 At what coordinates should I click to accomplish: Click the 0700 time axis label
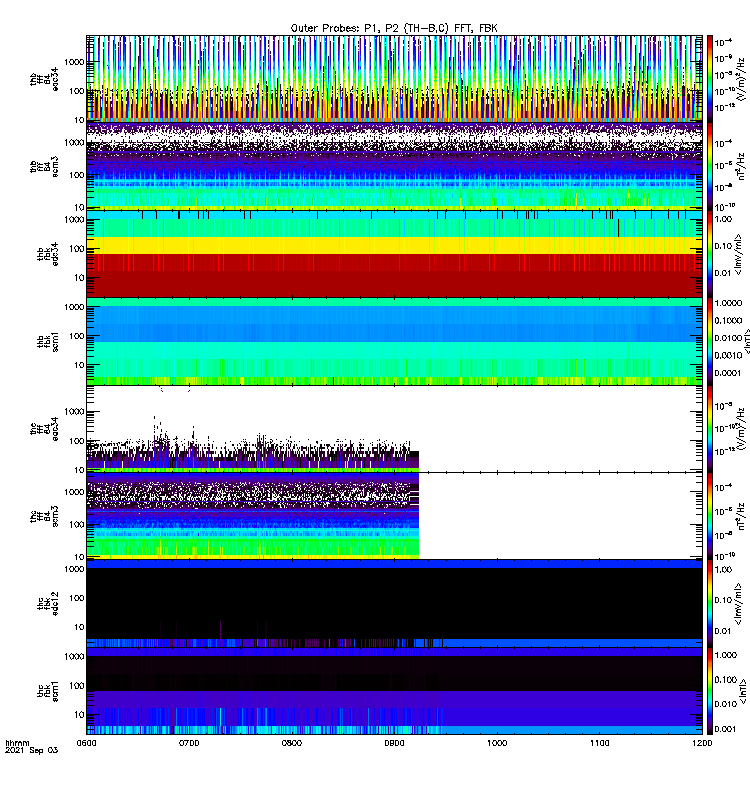click(189, 743)
